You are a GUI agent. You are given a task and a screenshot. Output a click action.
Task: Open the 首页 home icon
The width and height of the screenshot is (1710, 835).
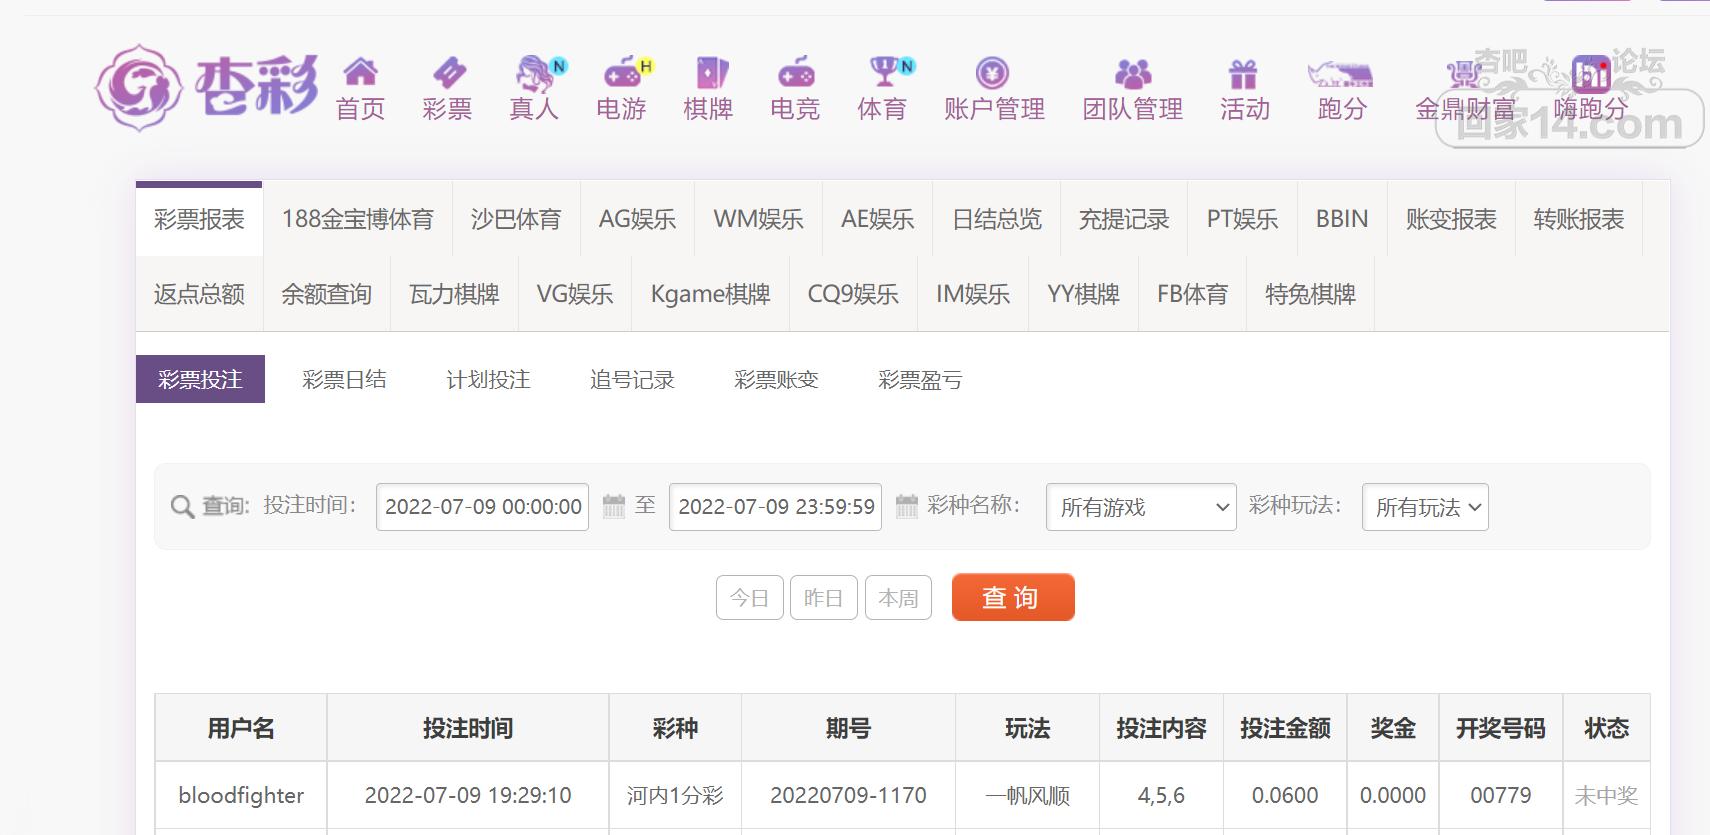coord(360,72)
